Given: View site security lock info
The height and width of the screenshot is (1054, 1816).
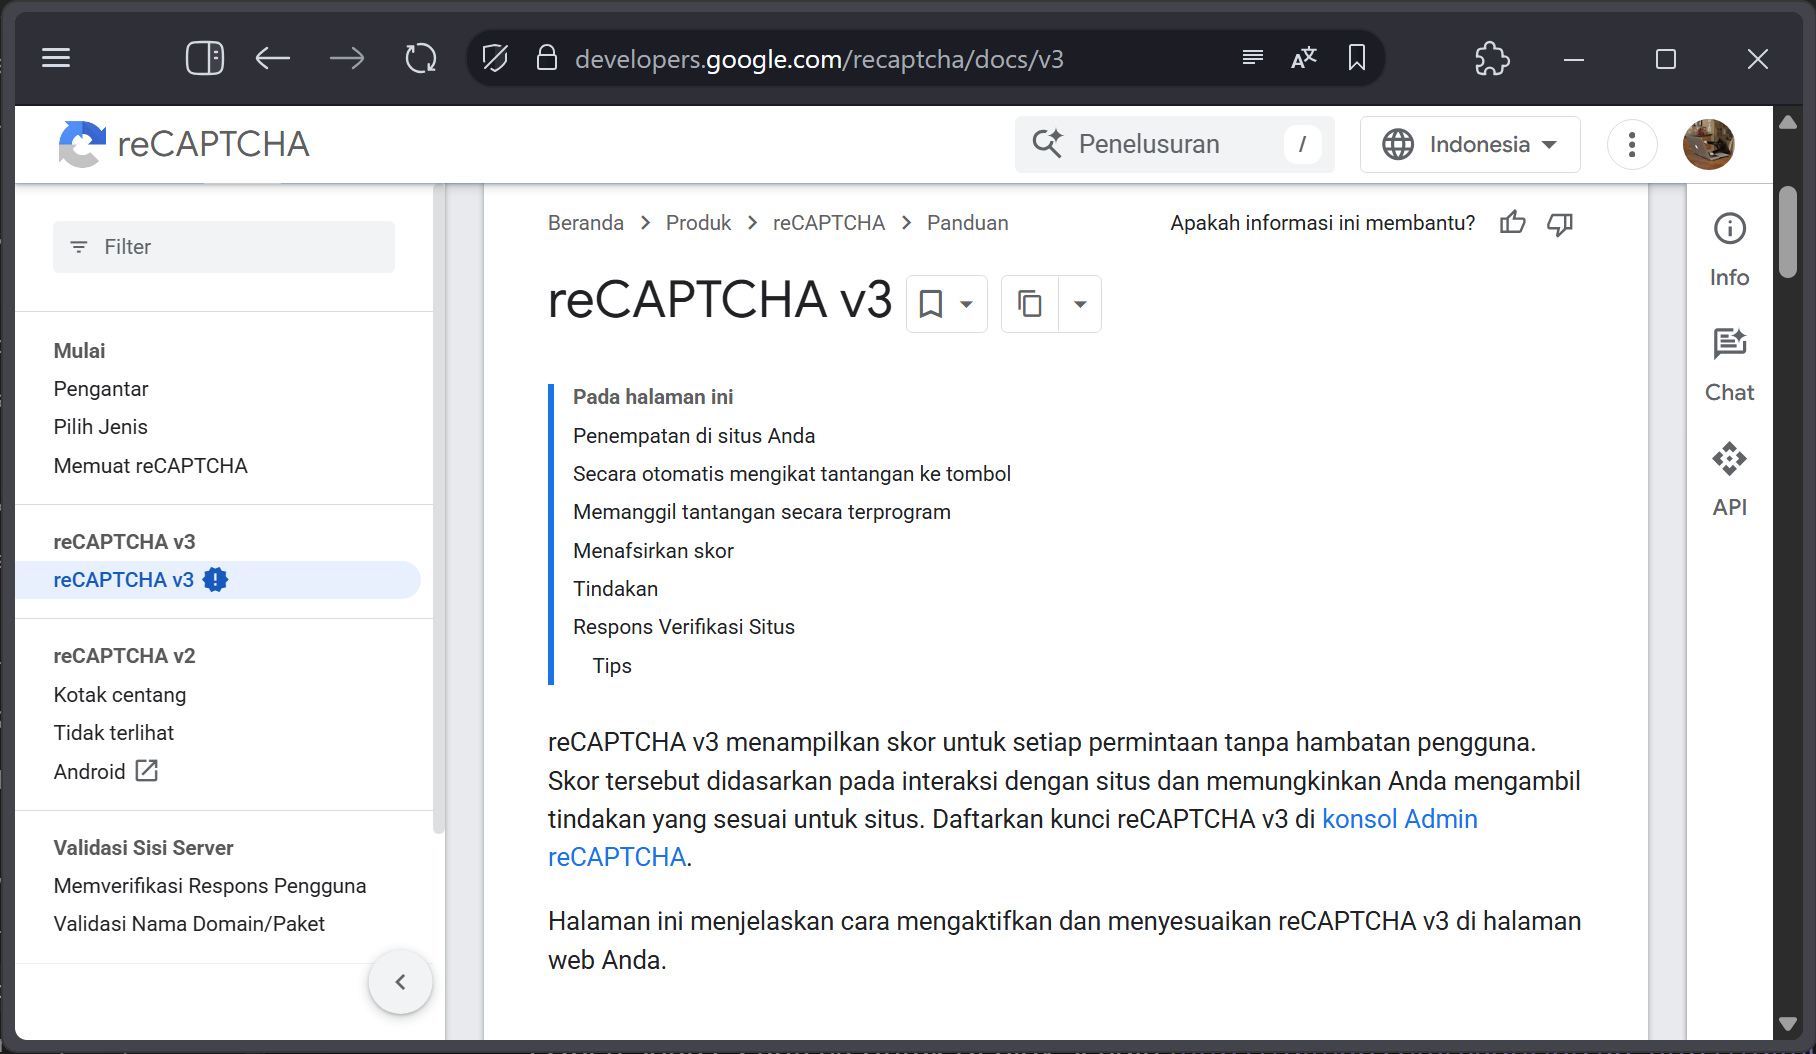Looking at the screenshot, I should [546, 58].
